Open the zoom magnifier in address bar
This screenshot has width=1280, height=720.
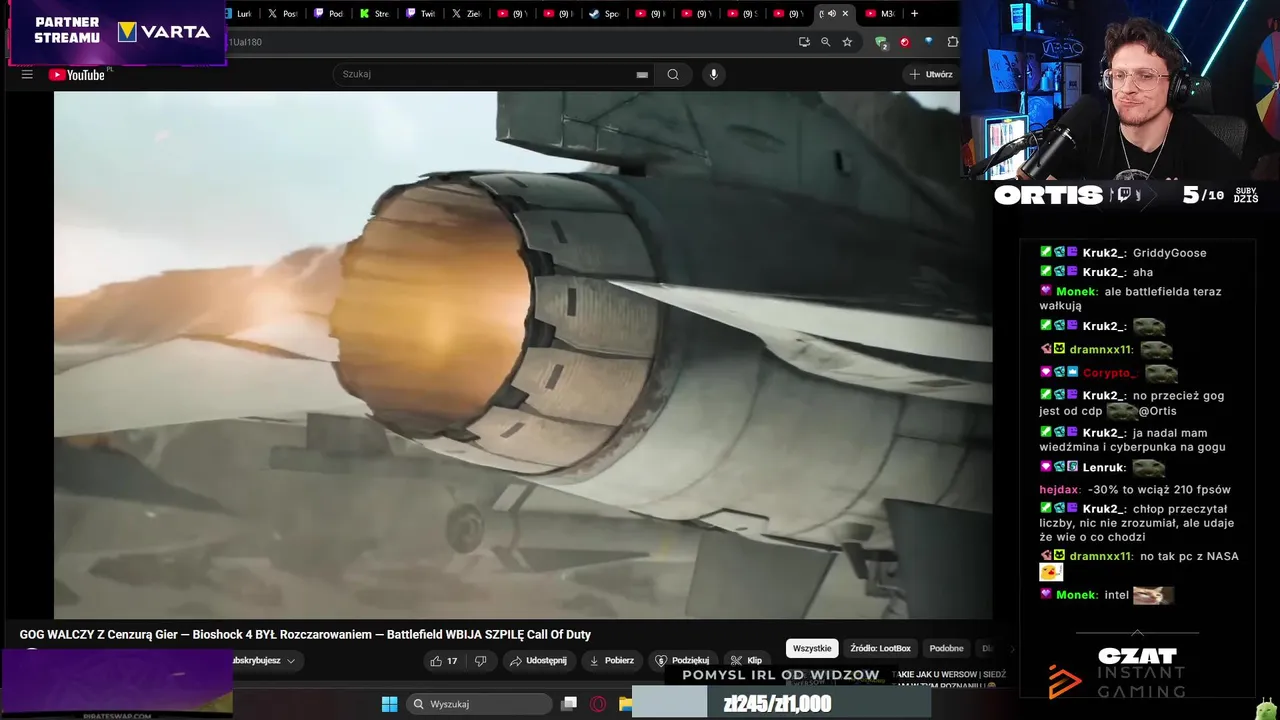[x=825, y=42]
